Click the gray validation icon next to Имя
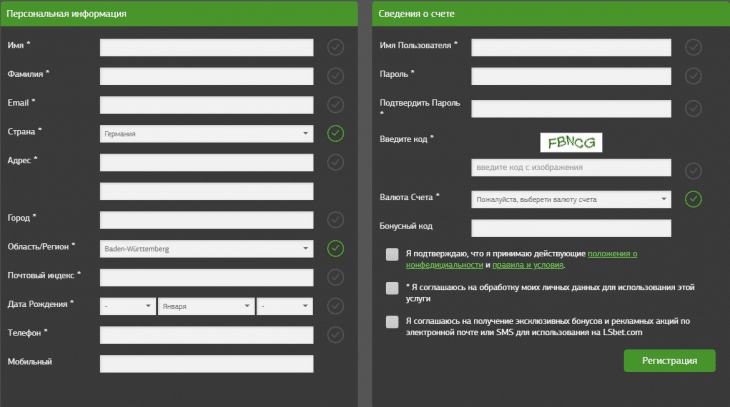This screenshot has width=730, height=407. pos(335,47)
